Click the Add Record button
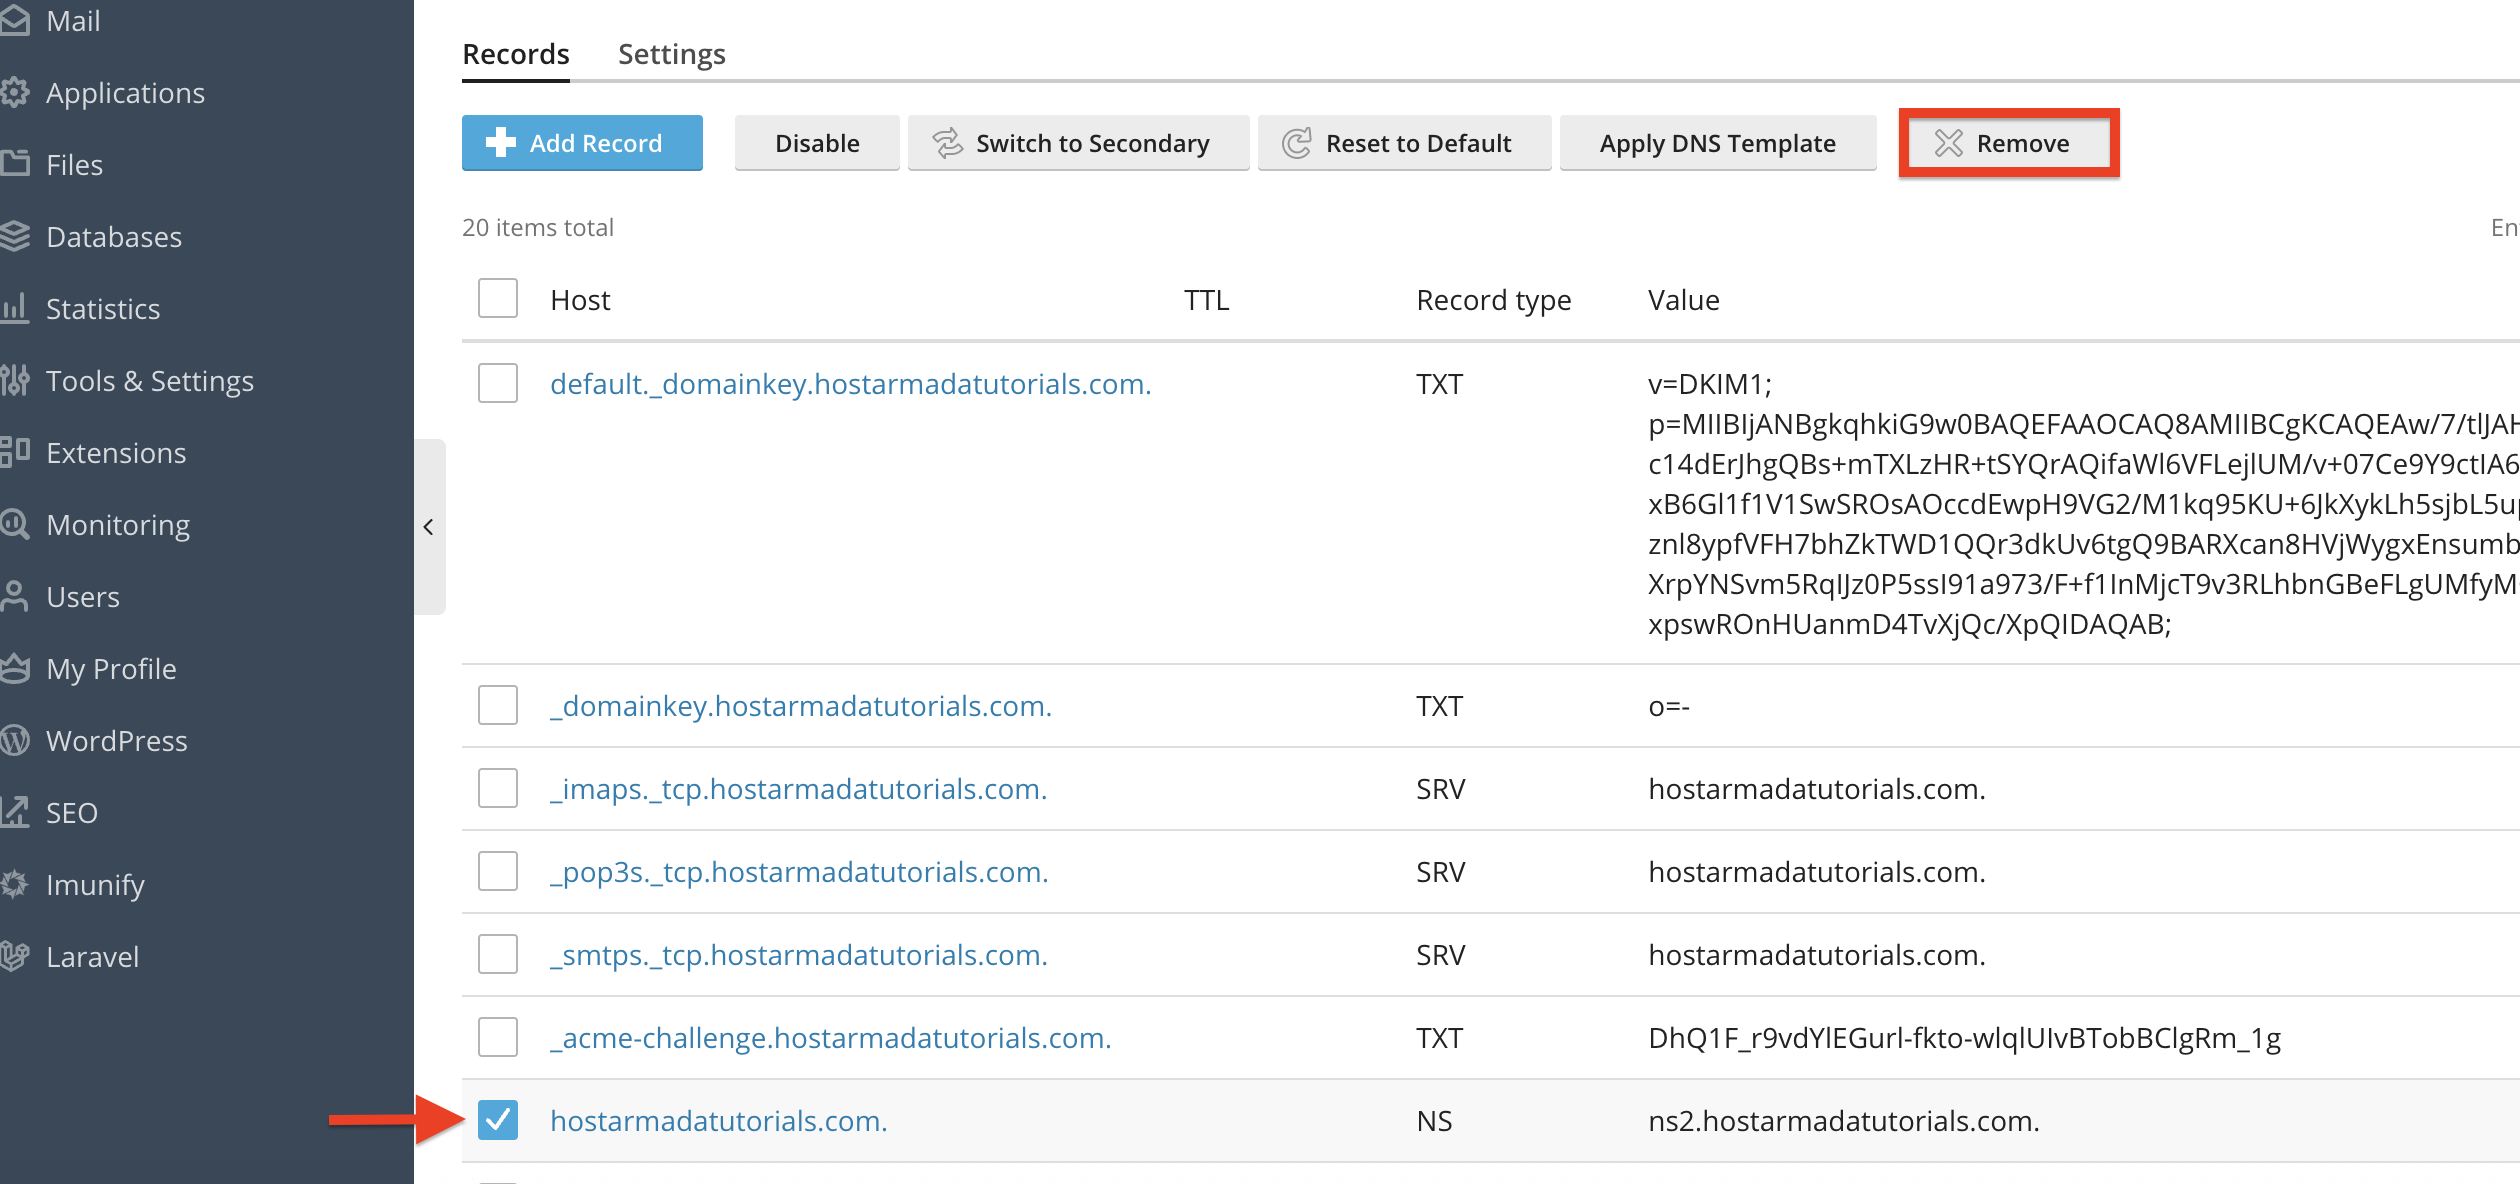This screenshot has height=1184, width=2520. 582,143
